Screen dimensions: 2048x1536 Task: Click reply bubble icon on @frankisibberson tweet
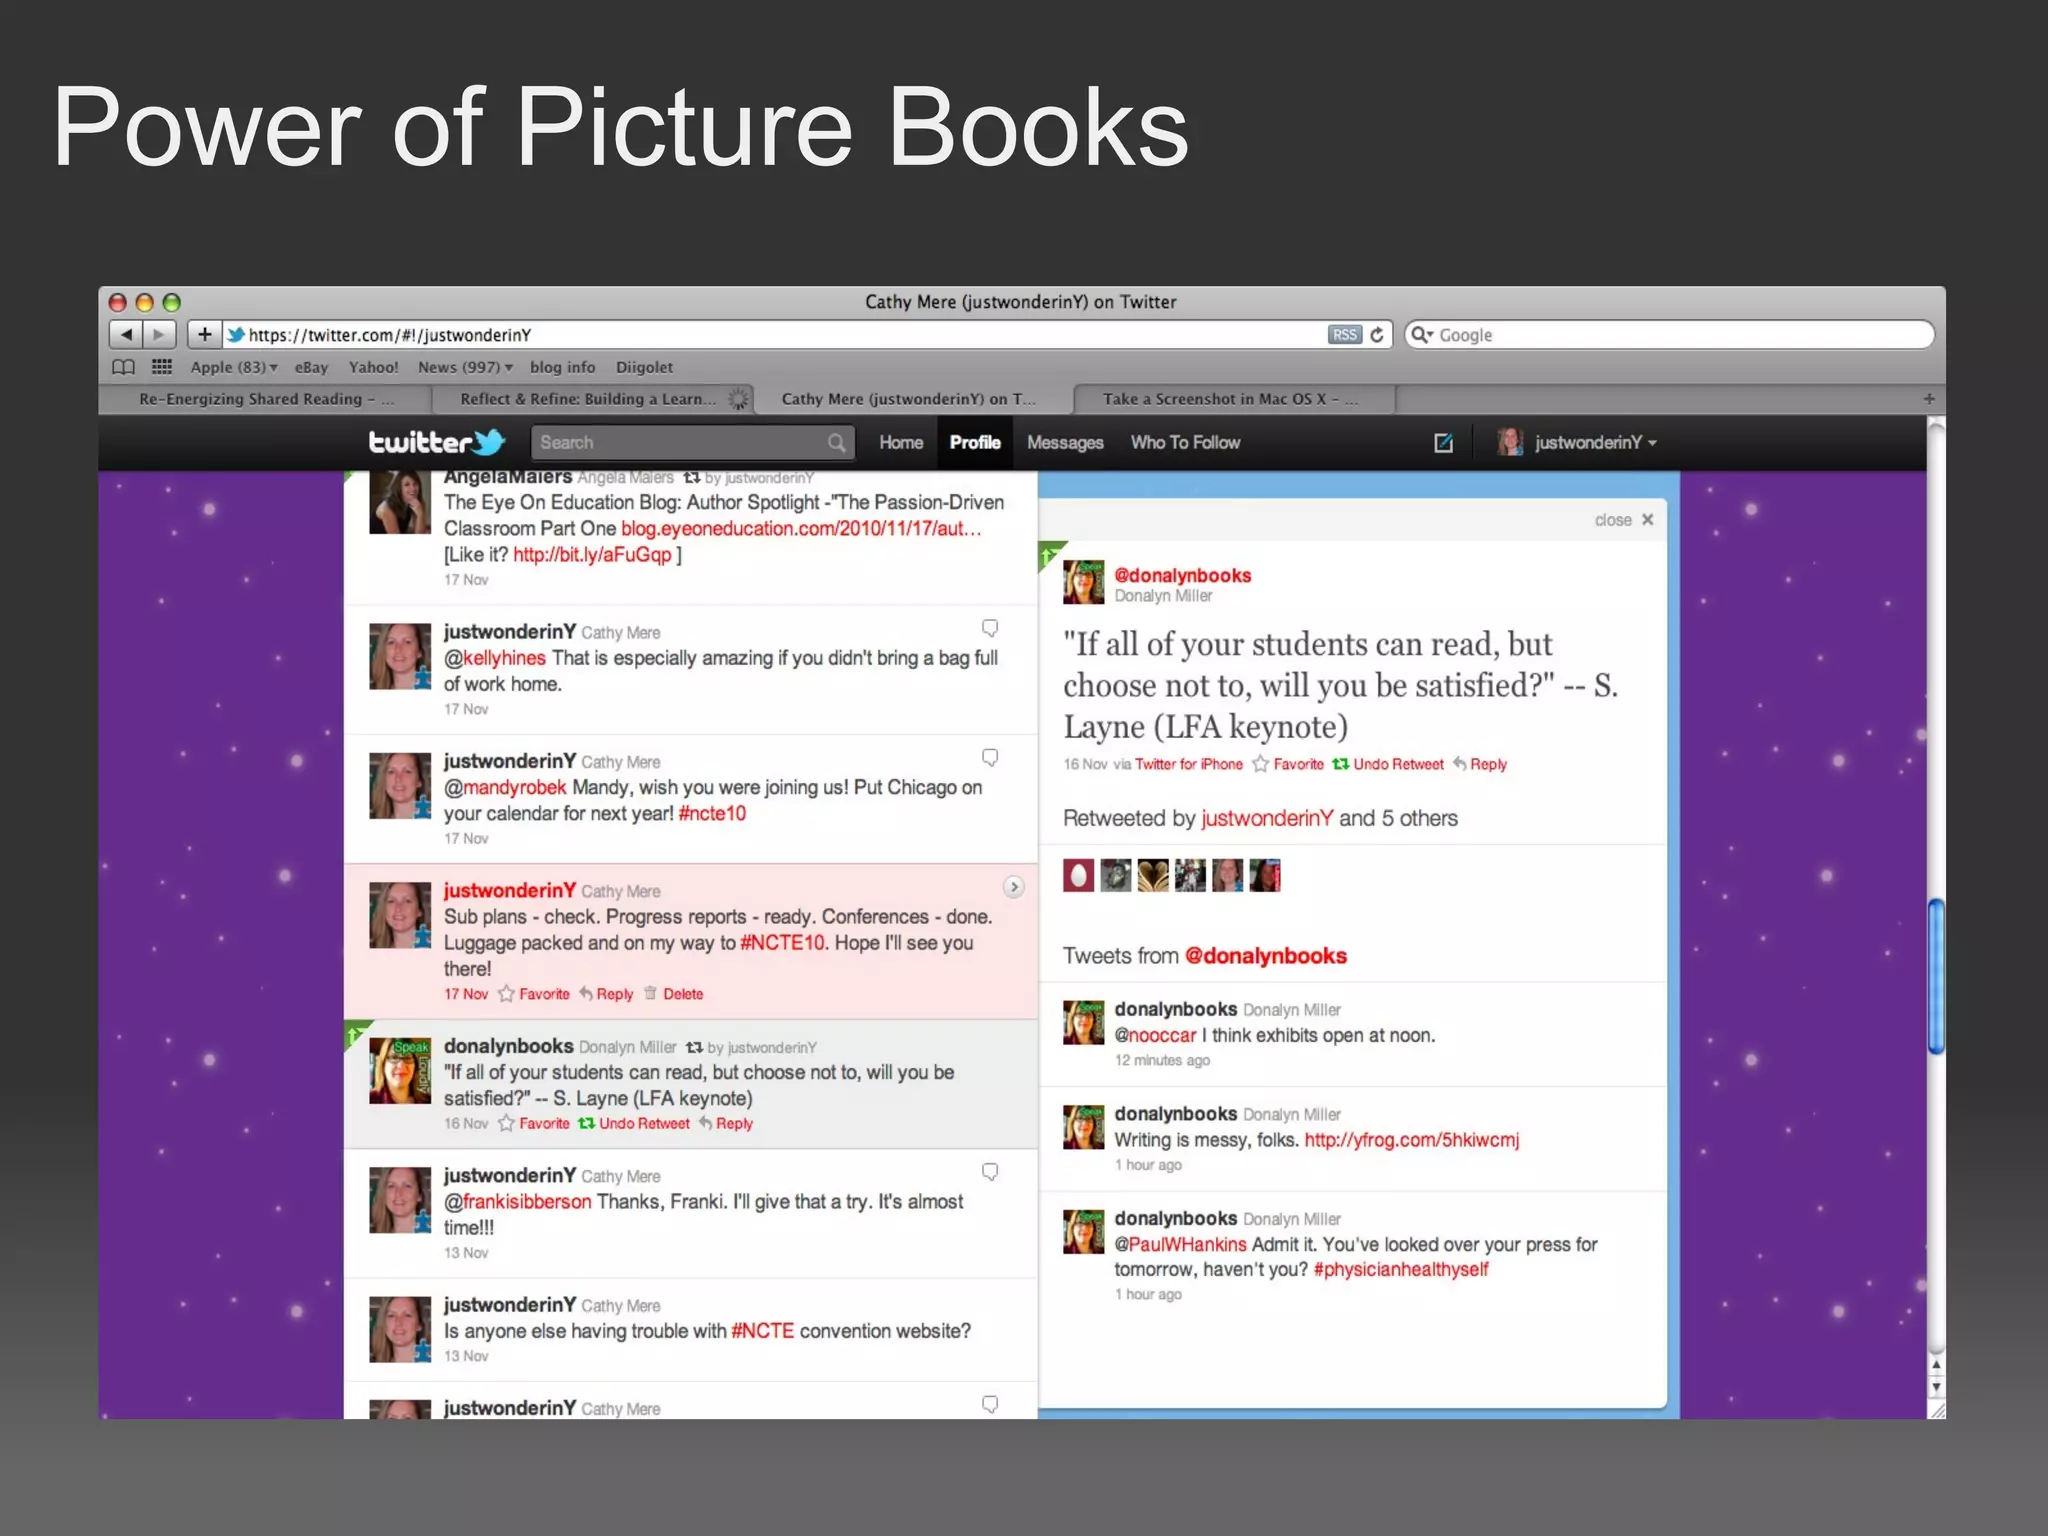click(x=990, y=1171)
